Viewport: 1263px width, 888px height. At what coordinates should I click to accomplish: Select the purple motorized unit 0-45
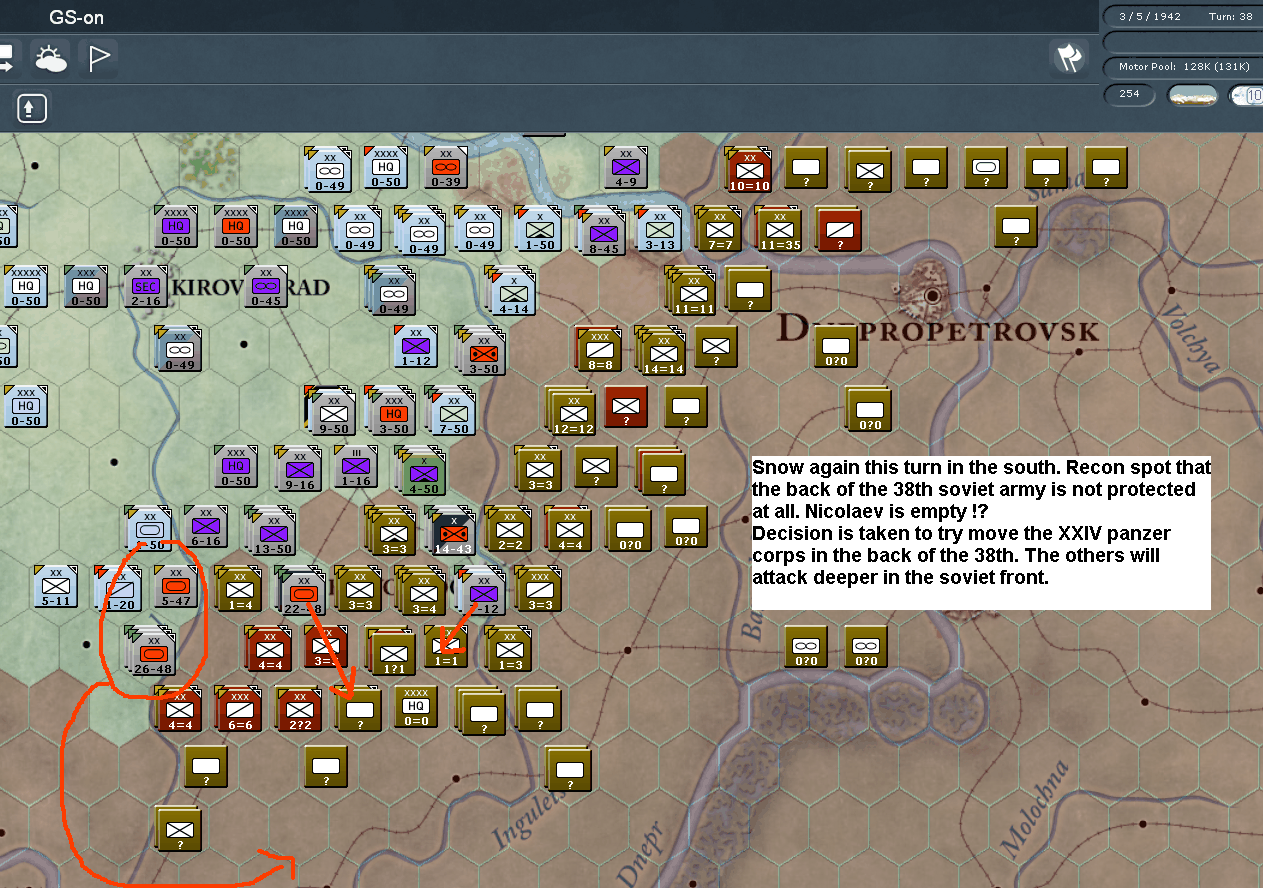[266, 287]
